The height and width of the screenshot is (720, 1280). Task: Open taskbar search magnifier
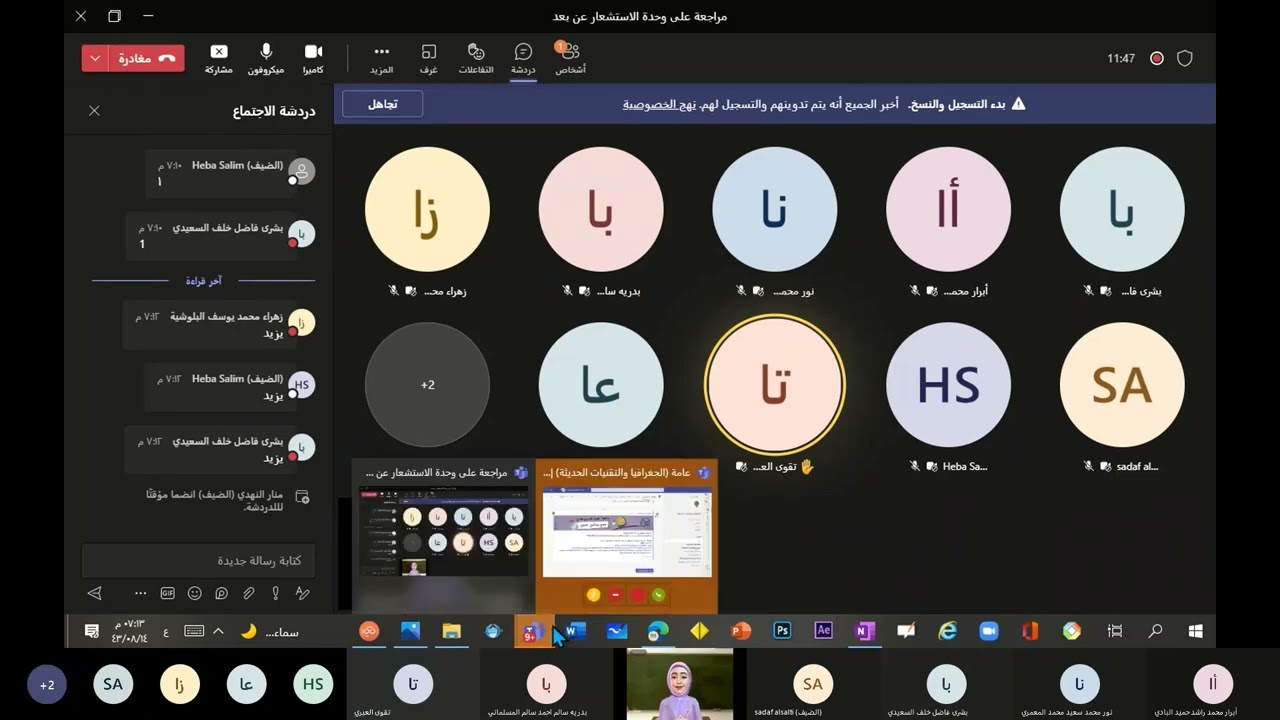[x=1155, y=631]
